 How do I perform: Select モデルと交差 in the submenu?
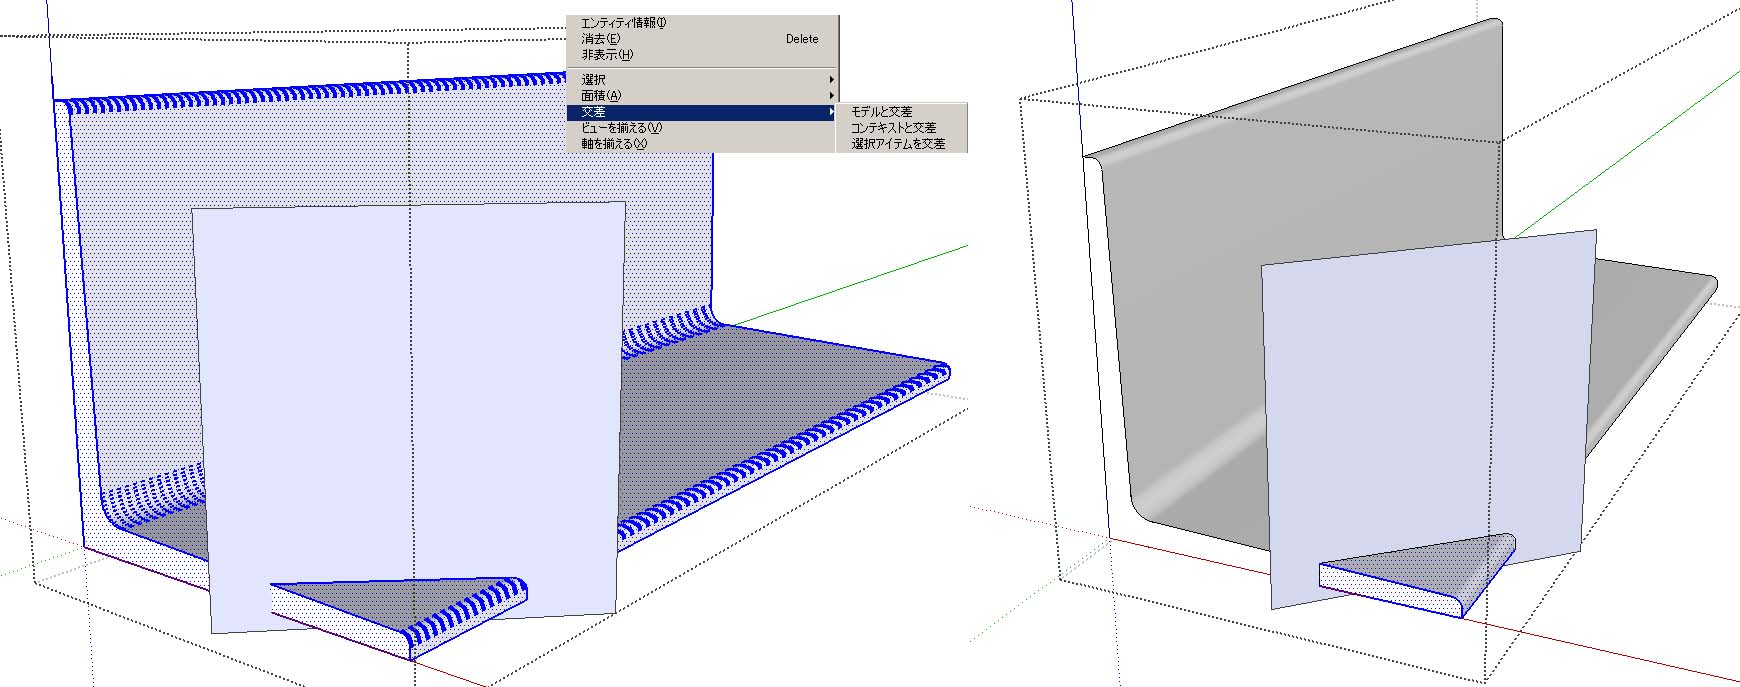902,112
